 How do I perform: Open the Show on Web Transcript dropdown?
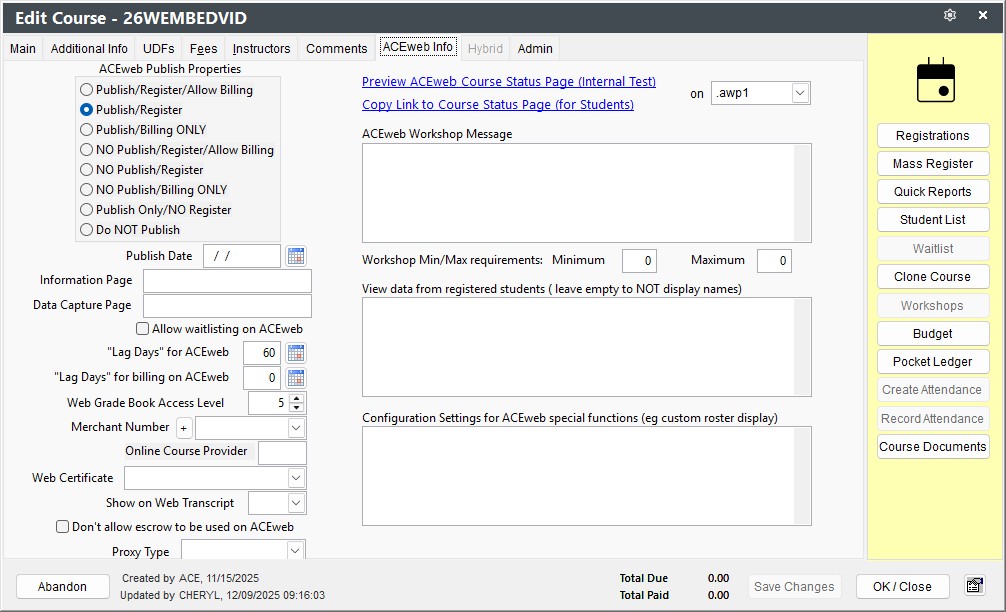coord(296,503)
